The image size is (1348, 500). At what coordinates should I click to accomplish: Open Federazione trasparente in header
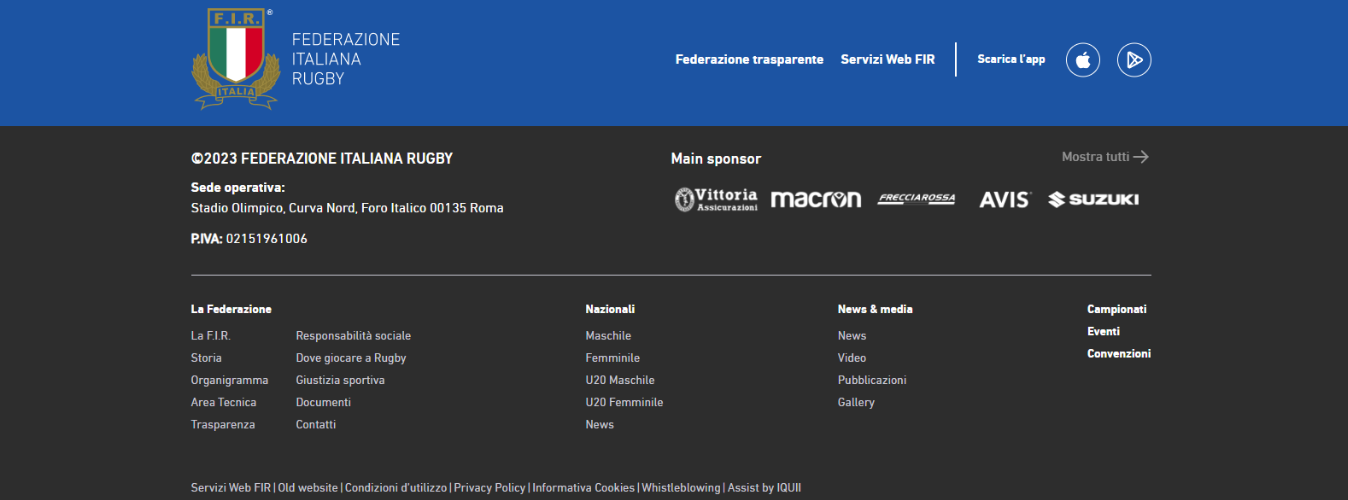click(x=749, y=60)
